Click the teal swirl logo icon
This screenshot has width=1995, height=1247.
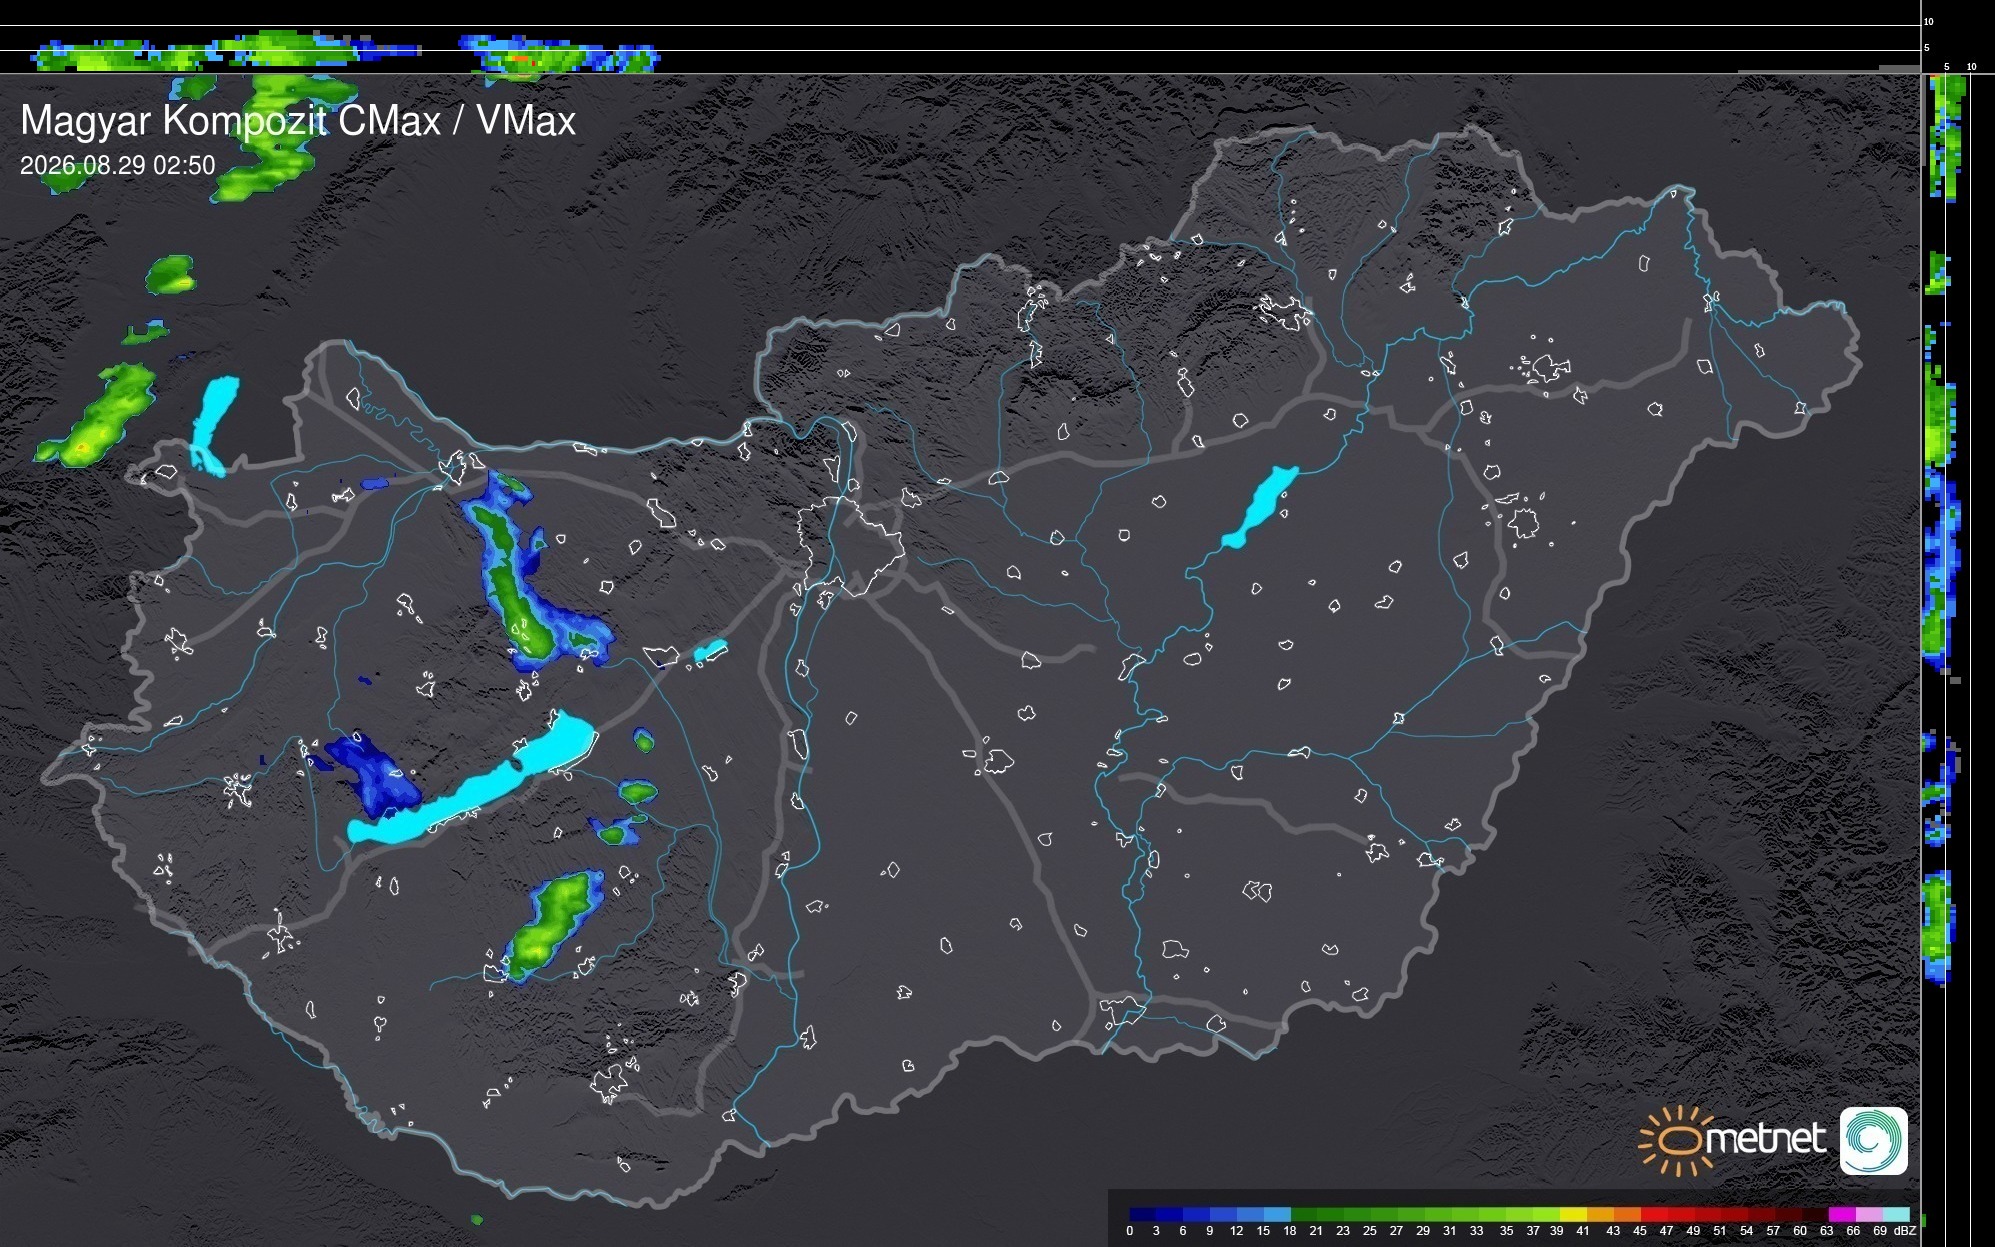coord(1874,1141)
